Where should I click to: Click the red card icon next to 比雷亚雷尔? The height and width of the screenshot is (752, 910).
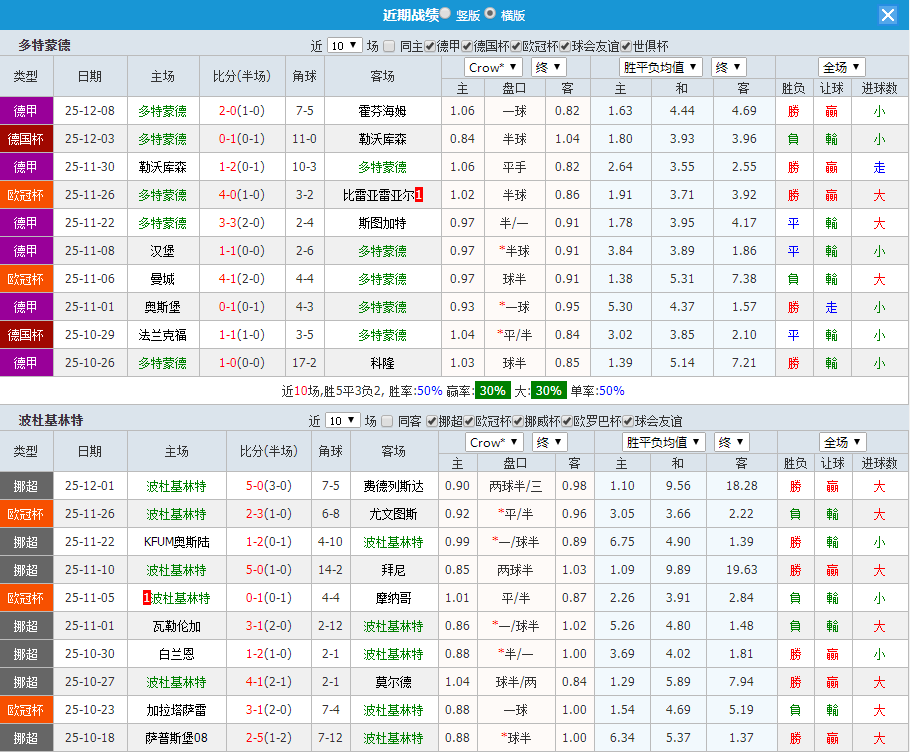click(x=420, y=197)
